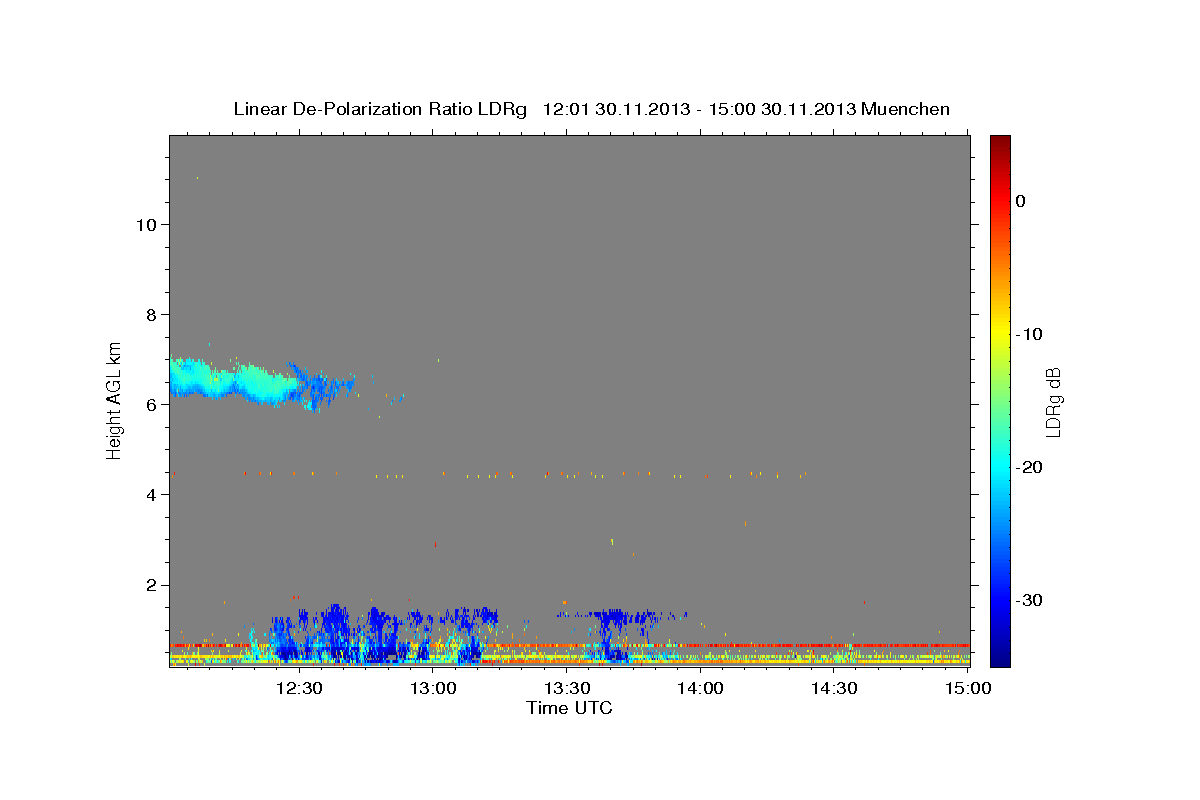
Task: Click the 'Height AGL km' axis label
Action: [x=115, y=399]
